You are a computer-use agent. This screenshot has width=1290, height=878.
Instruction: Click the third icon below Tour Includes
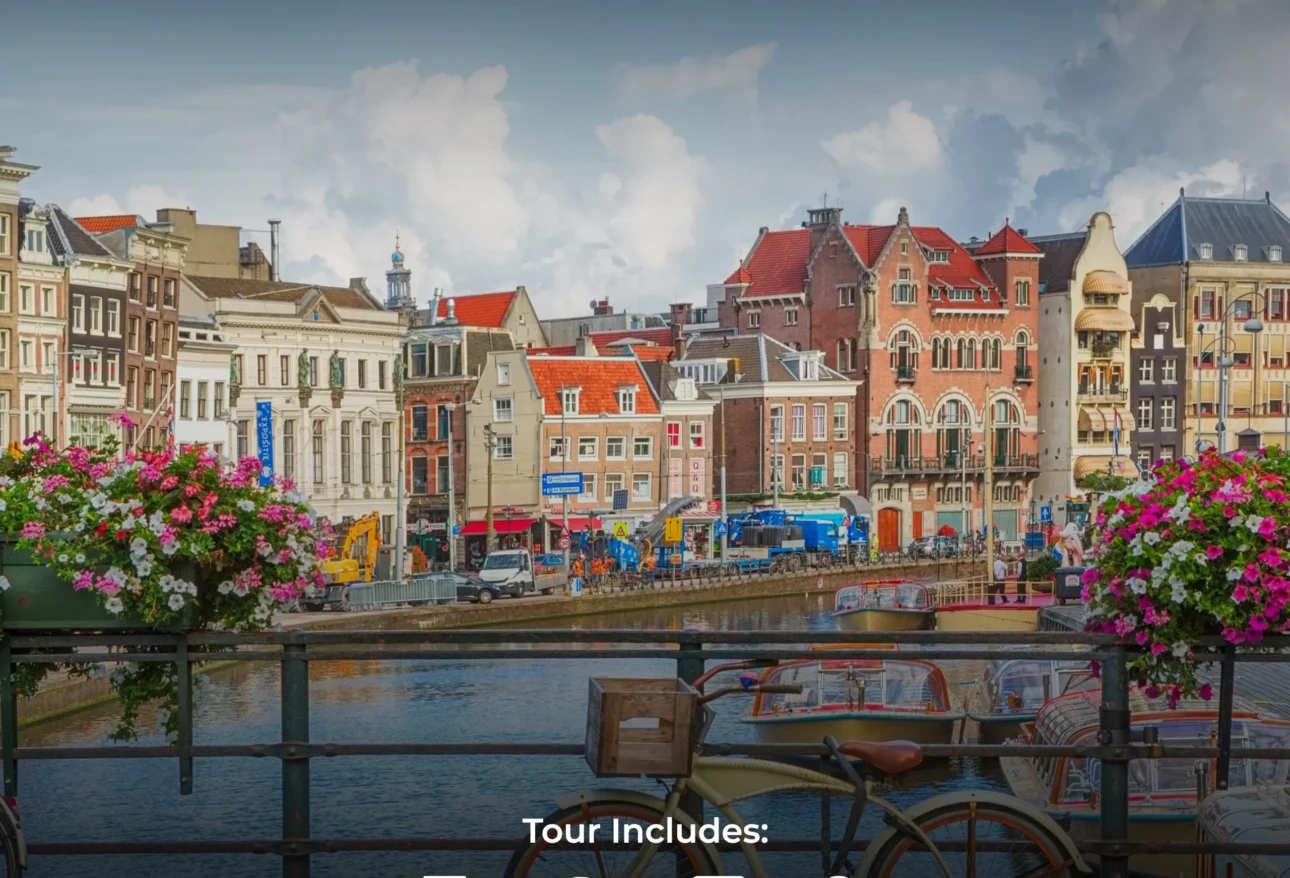[x=718, y=875]
